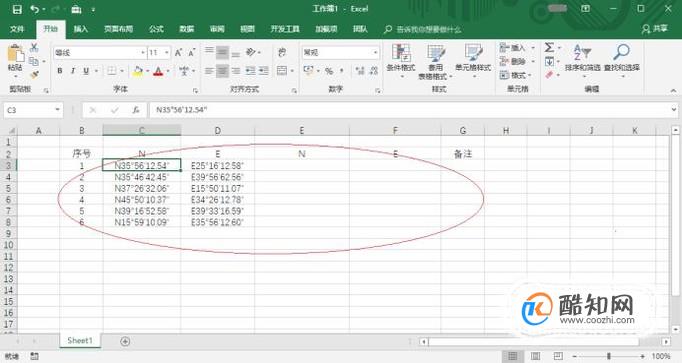
Task: Toggle Italic formatting button
Action: [x=73, y=71]
